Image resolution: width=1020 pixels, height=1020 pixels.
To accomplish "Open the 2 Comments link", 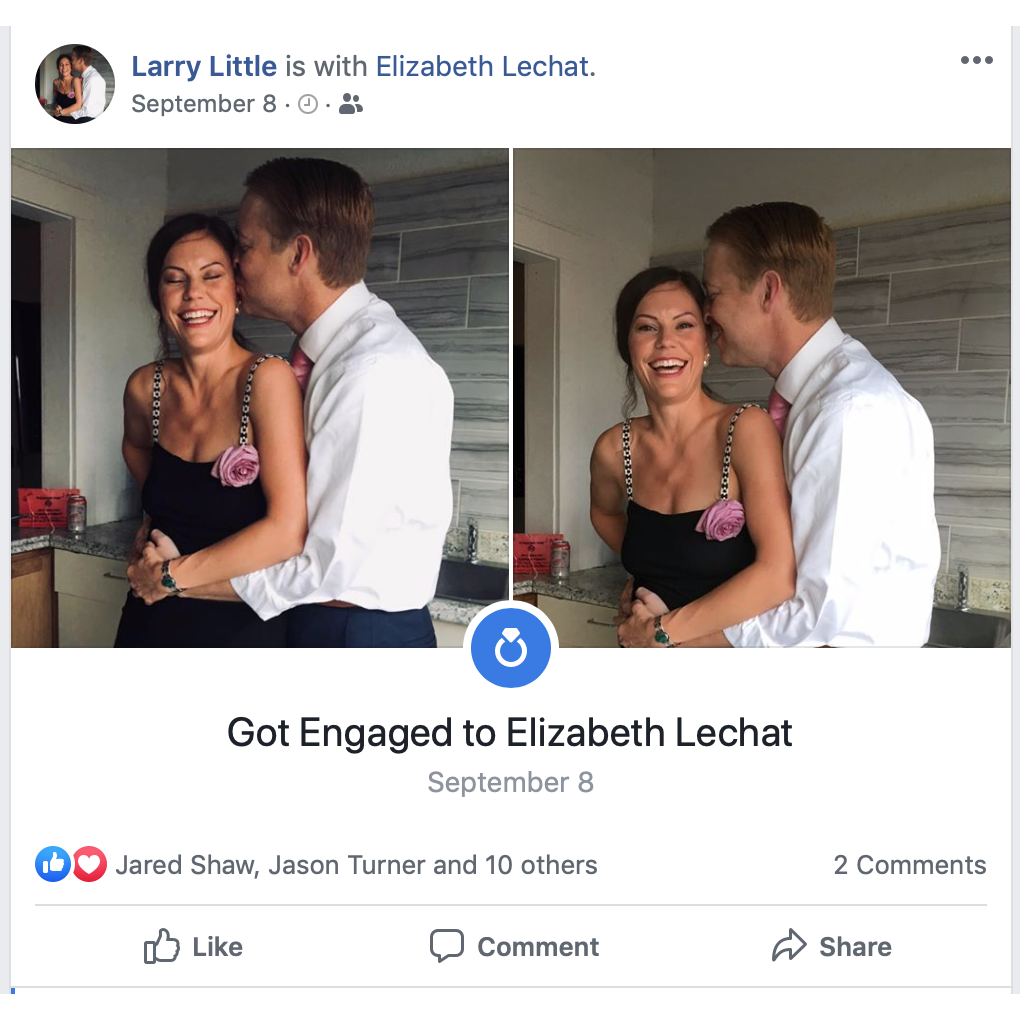I will [910, 864].
